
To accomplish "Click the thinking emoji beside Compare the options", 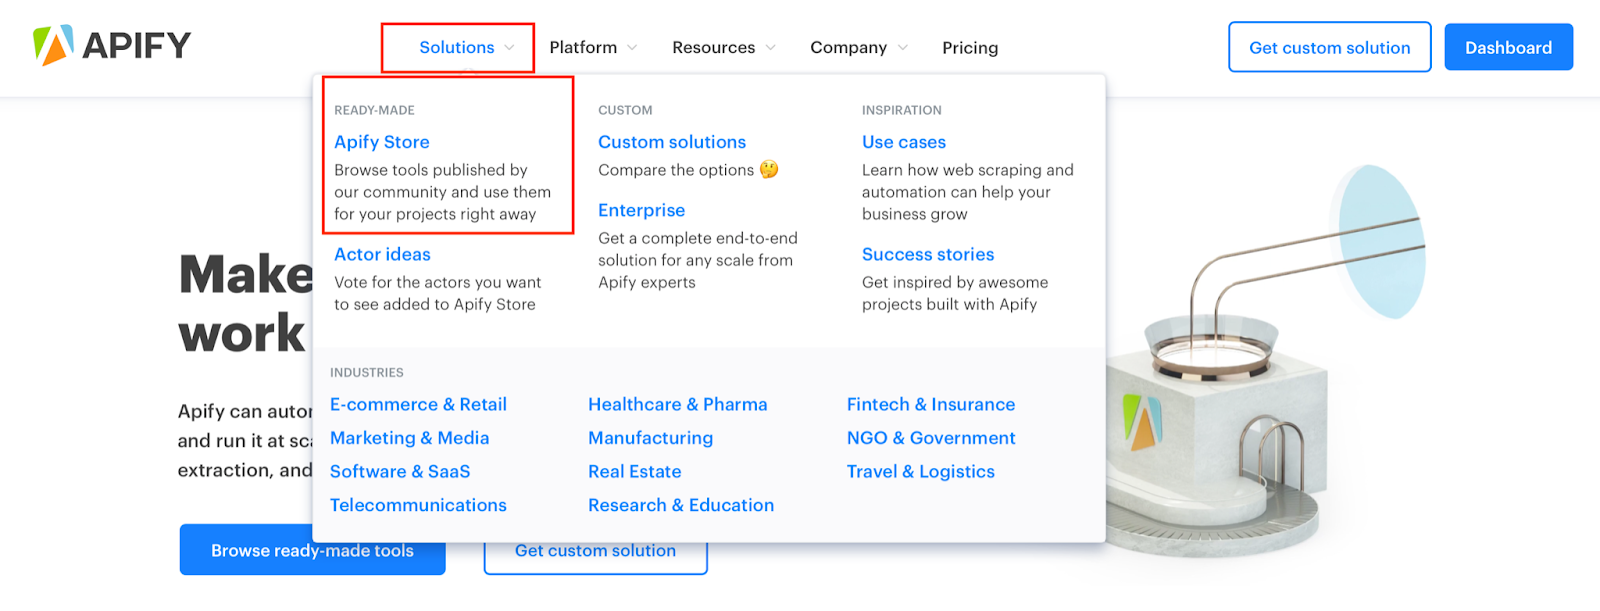I will [769, 170].
